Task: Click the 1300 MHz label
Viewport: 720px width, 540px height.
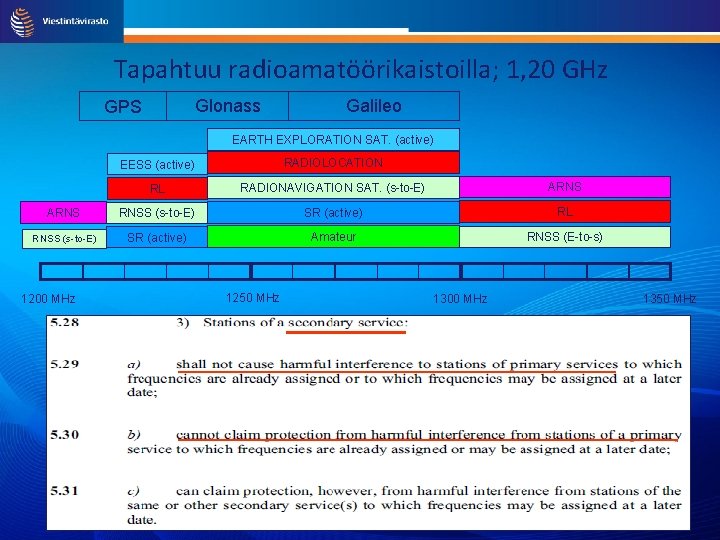Action: tap(460, 299)
